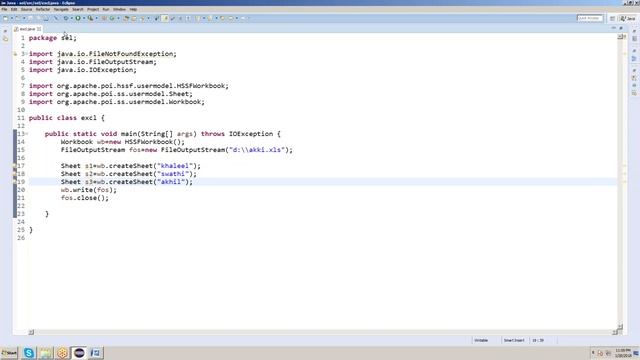Collapse the imports fold at line 3

pyautogui.click(x=26, y=54)
